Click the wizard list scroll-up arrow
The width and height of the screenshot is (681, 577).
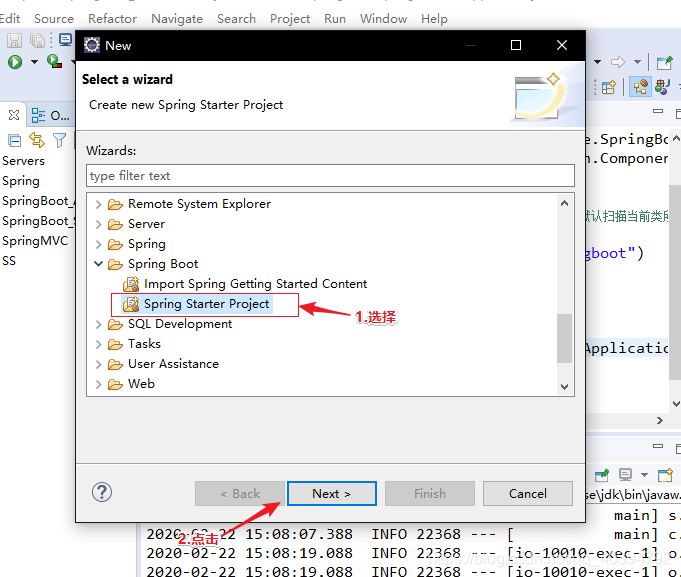[x=564, y=203]
